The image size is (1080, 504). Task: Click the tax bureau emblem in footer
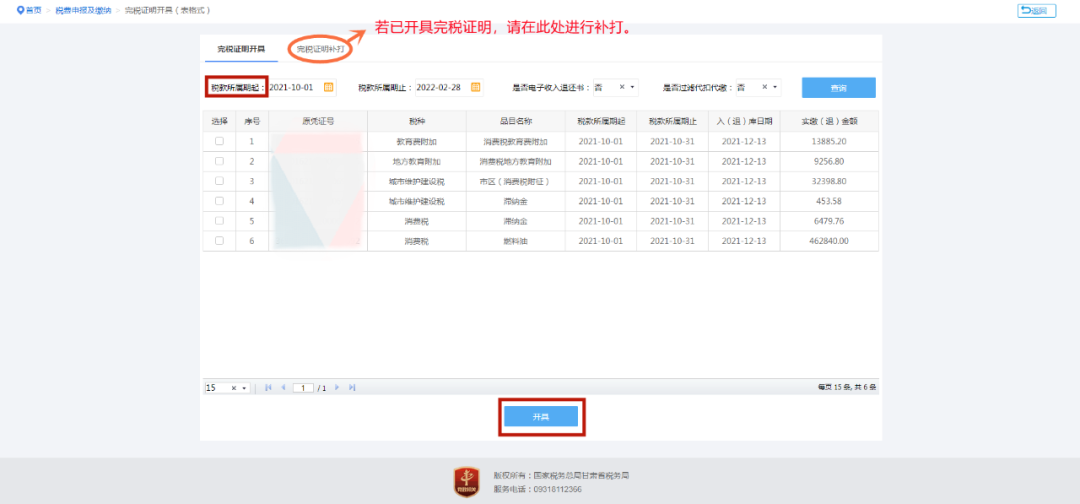click(466, 482)
